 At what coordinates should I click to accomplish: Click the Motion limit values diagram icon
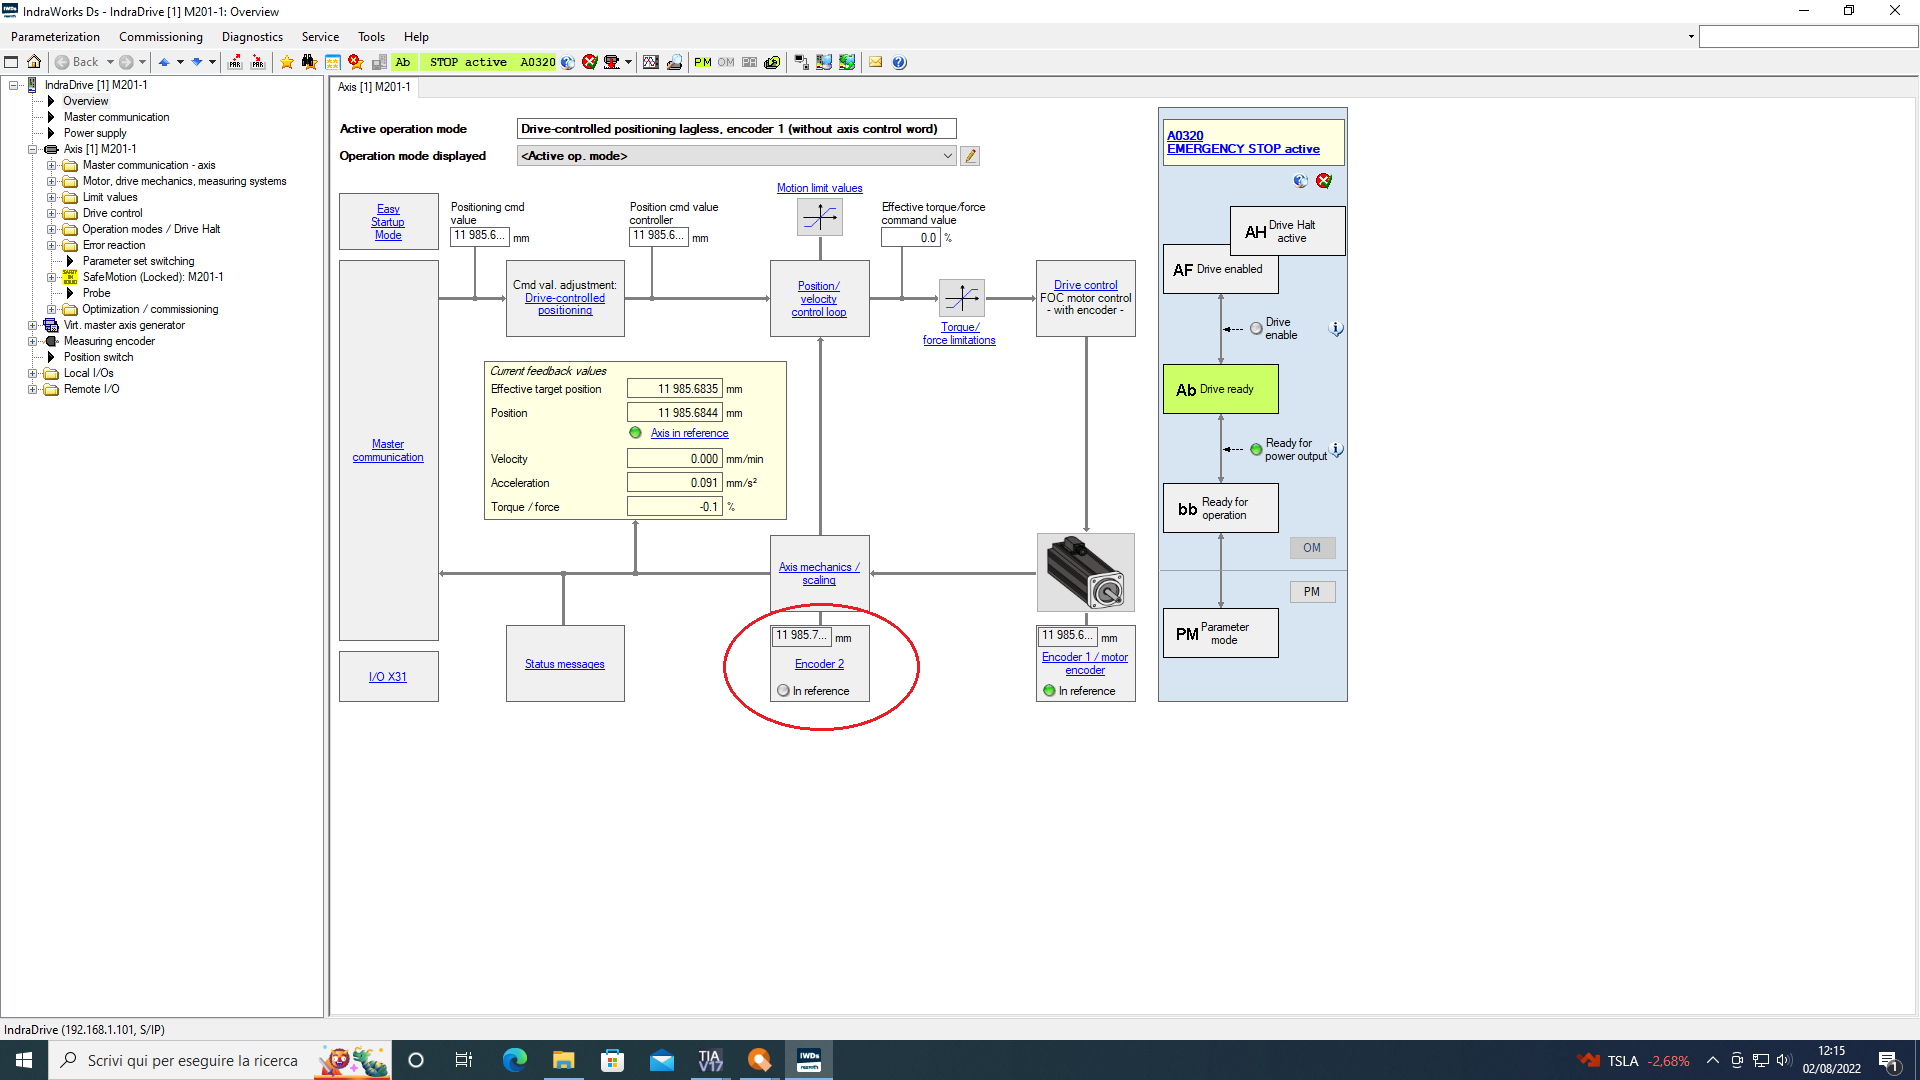[820, 217]
